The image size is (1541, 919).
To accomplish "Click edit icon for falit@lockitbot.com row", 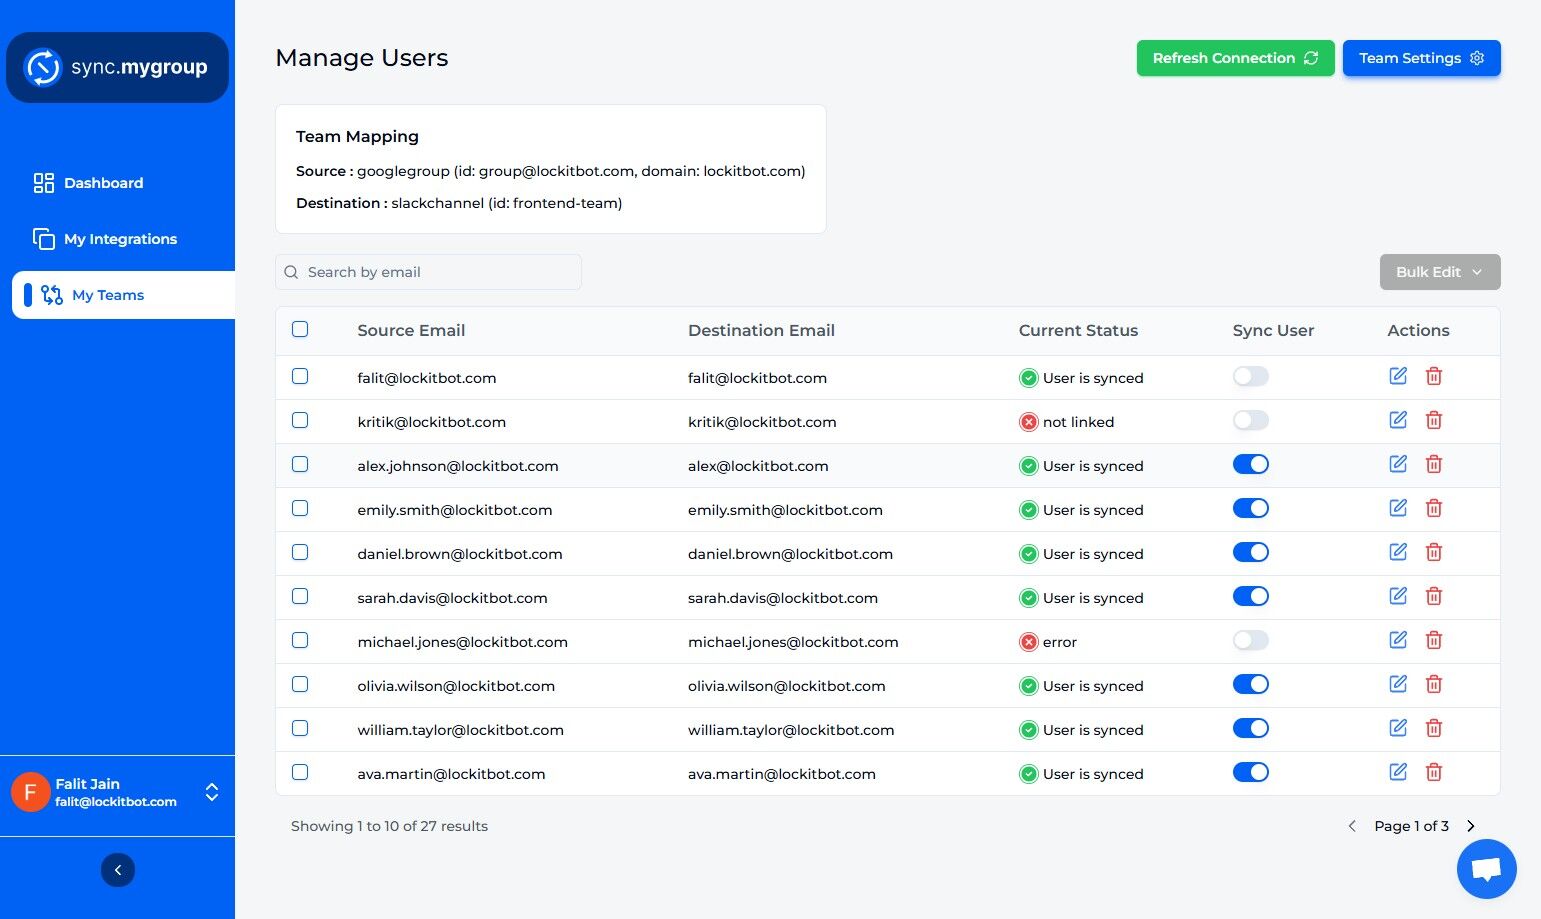I will (1398, 376).
